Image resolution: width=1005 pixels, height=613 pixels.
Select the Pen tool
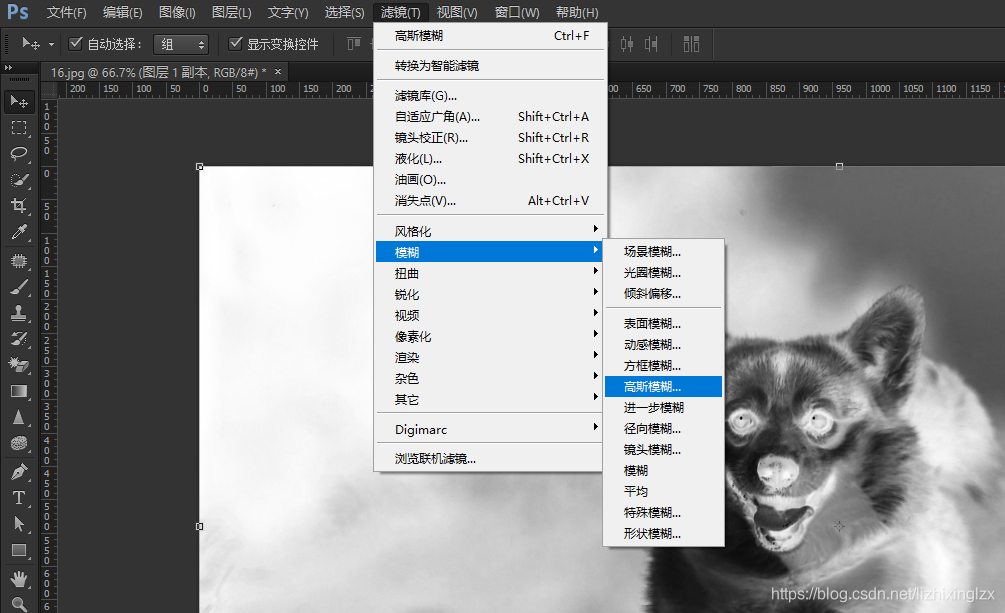(19, 473)
